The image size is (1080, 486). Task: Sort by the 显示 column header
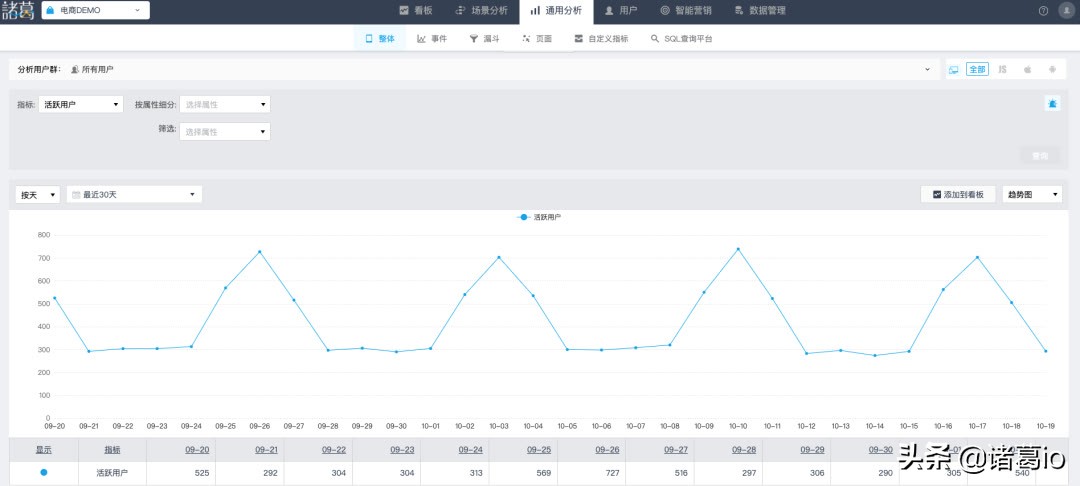[x=43, y=450]
